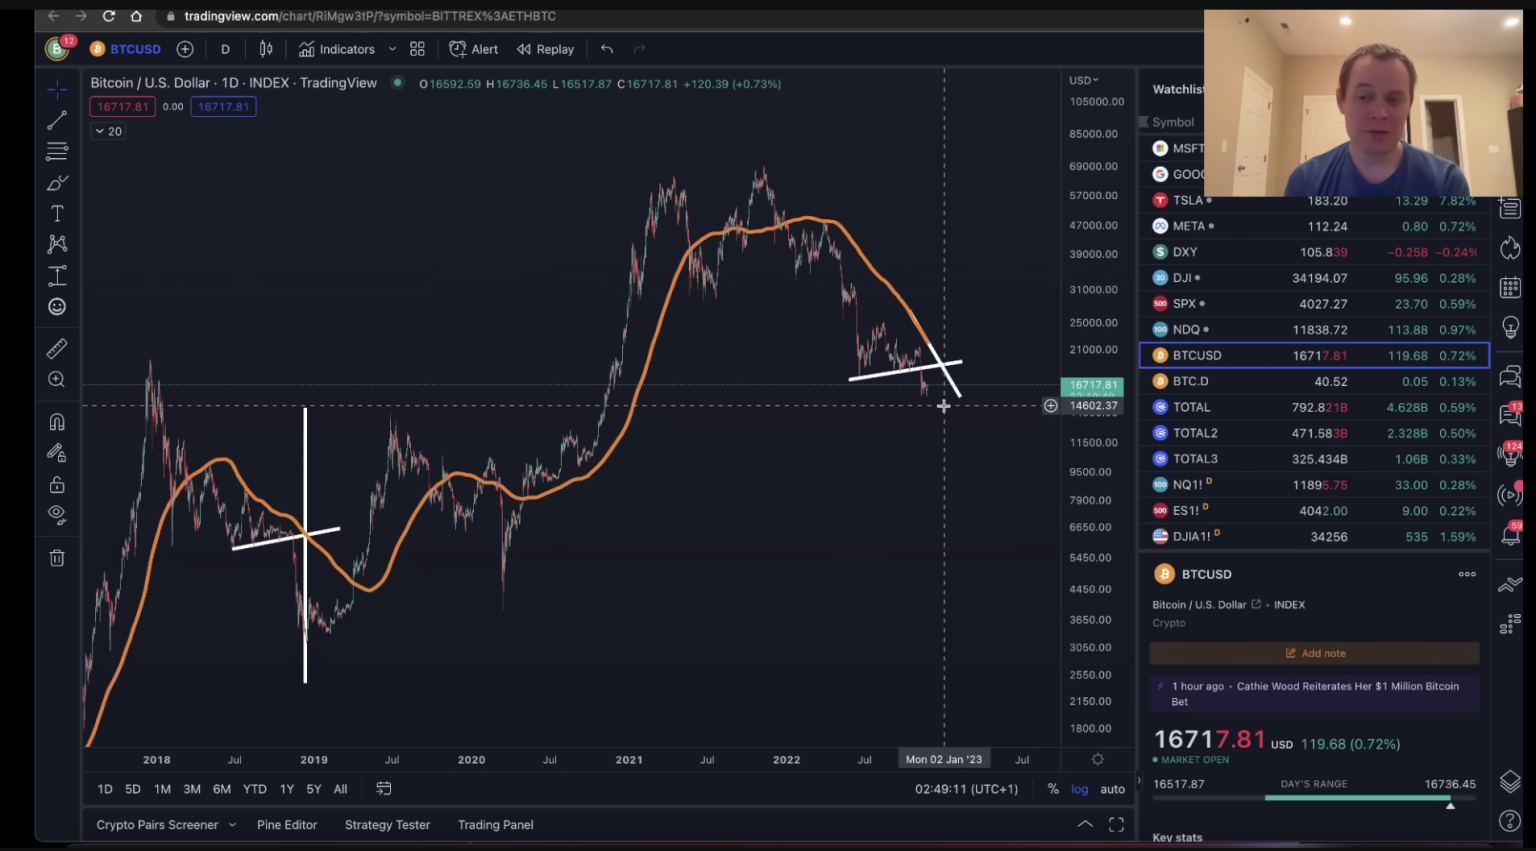Open BTCUSD details more options menu

pos(1467,574)
